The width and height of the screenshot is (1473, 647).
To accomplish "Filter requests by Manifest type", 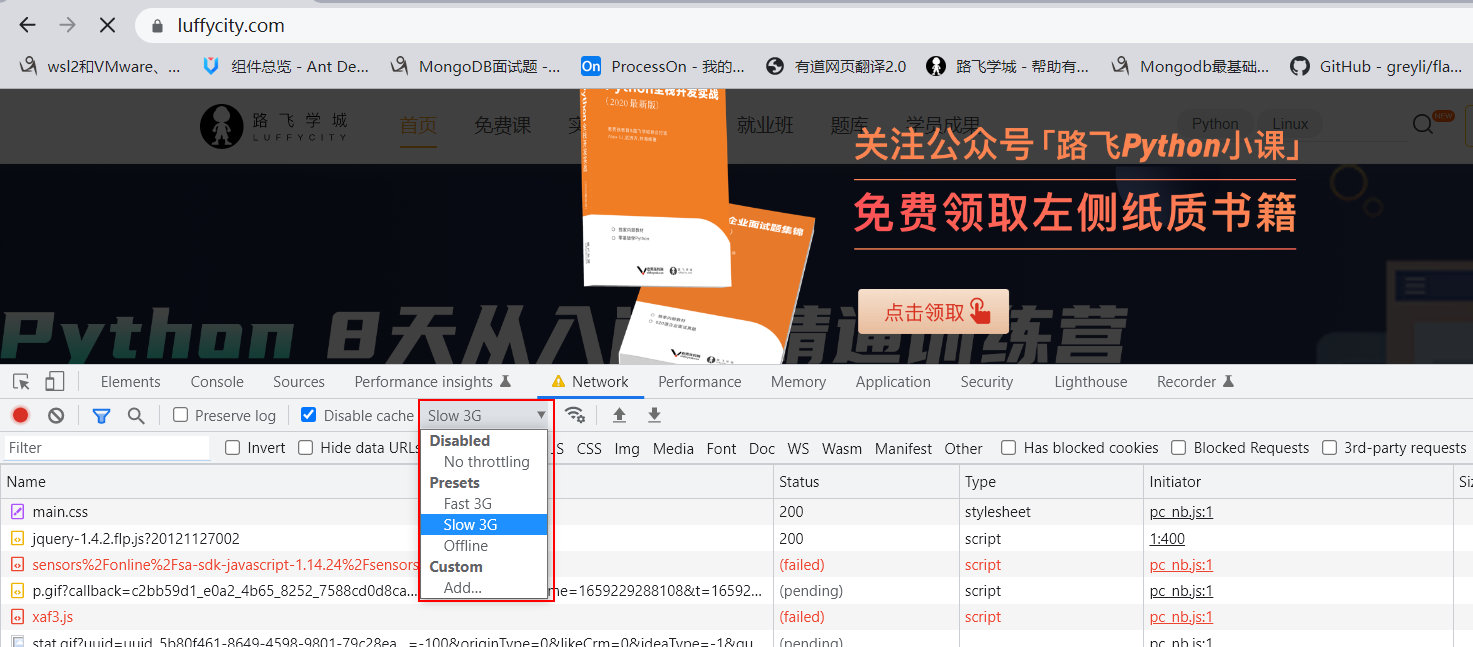I will pyautogui.click(x=903, y=449).
